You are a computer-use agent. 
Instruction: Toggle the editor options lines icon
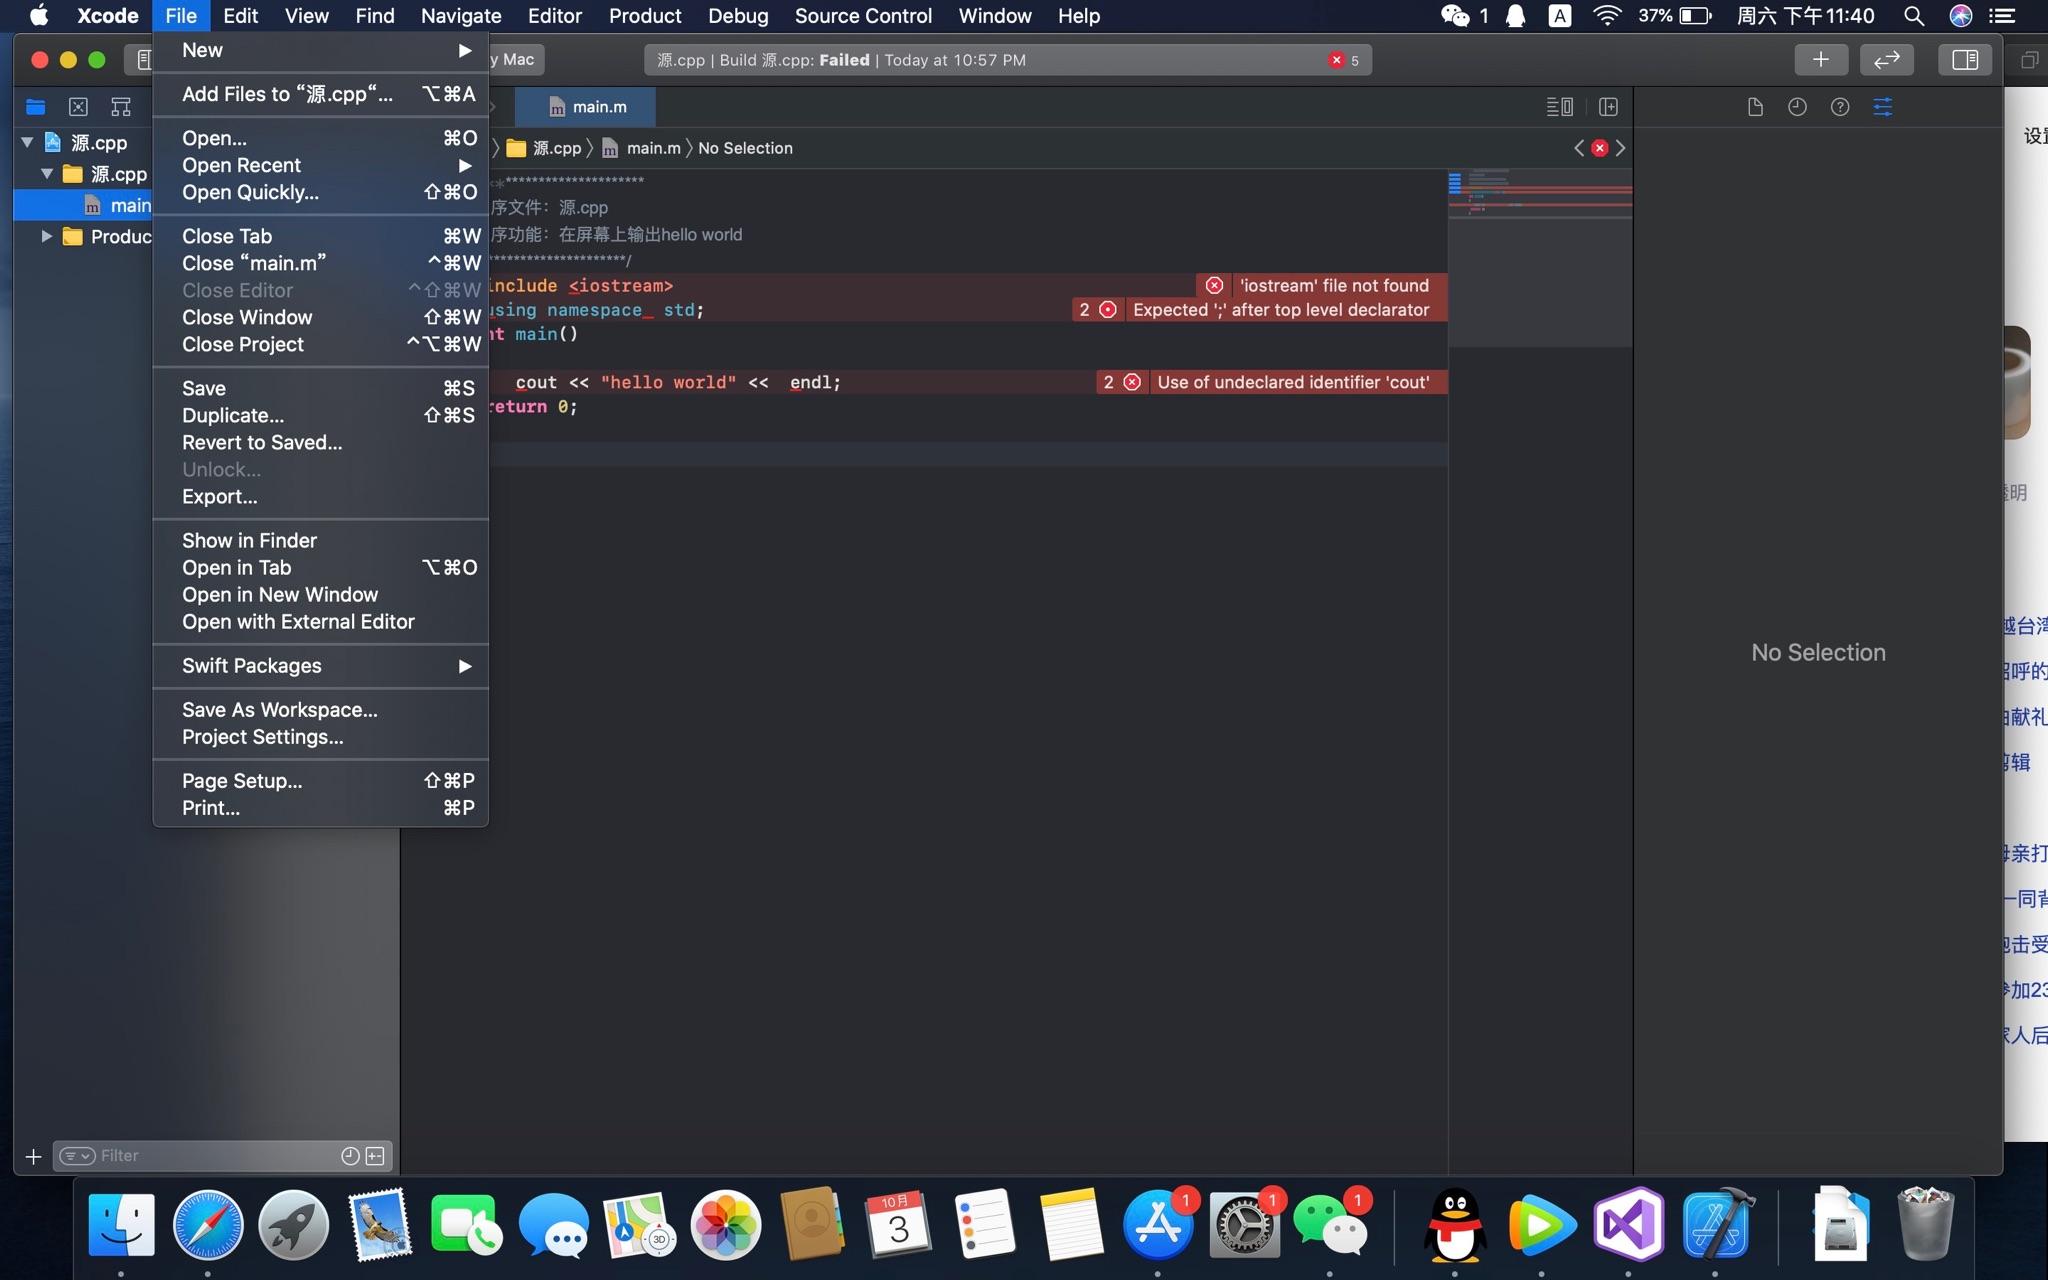[1559, 107]
